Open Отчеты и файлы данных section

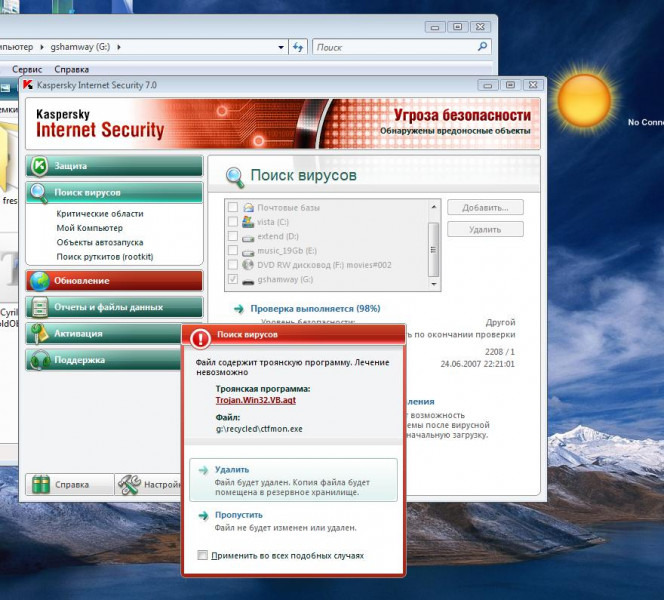(114, 307)
